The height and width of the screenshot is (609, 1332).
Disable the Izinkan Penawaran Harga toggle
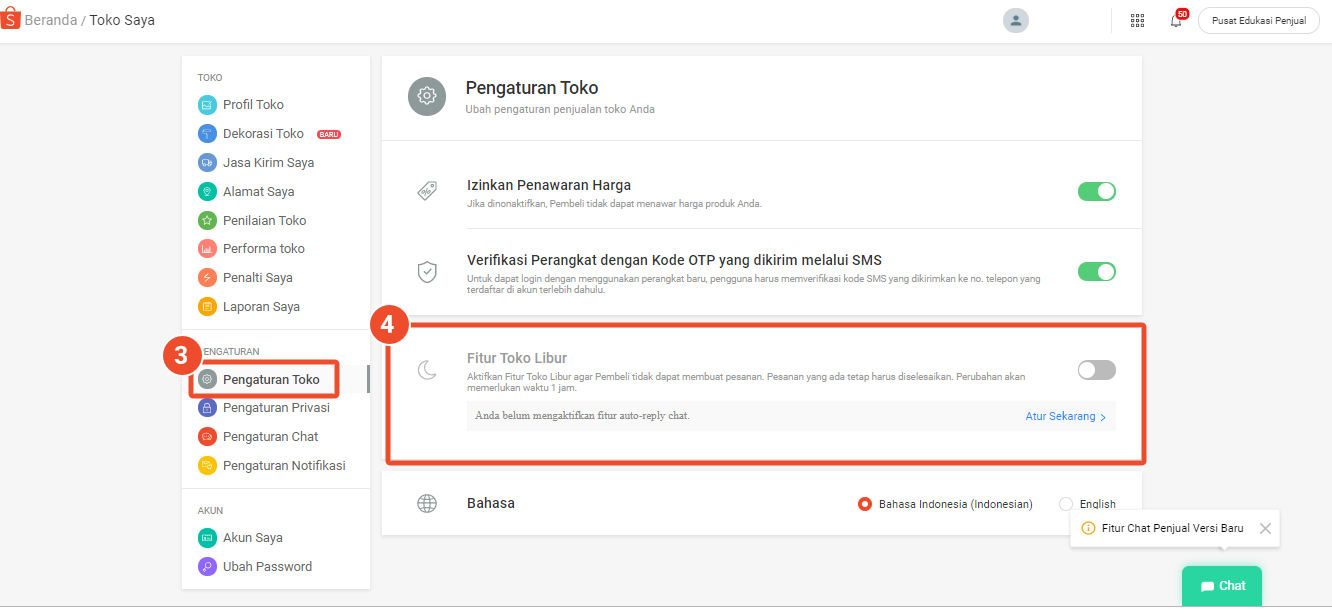click(1096, 192)
